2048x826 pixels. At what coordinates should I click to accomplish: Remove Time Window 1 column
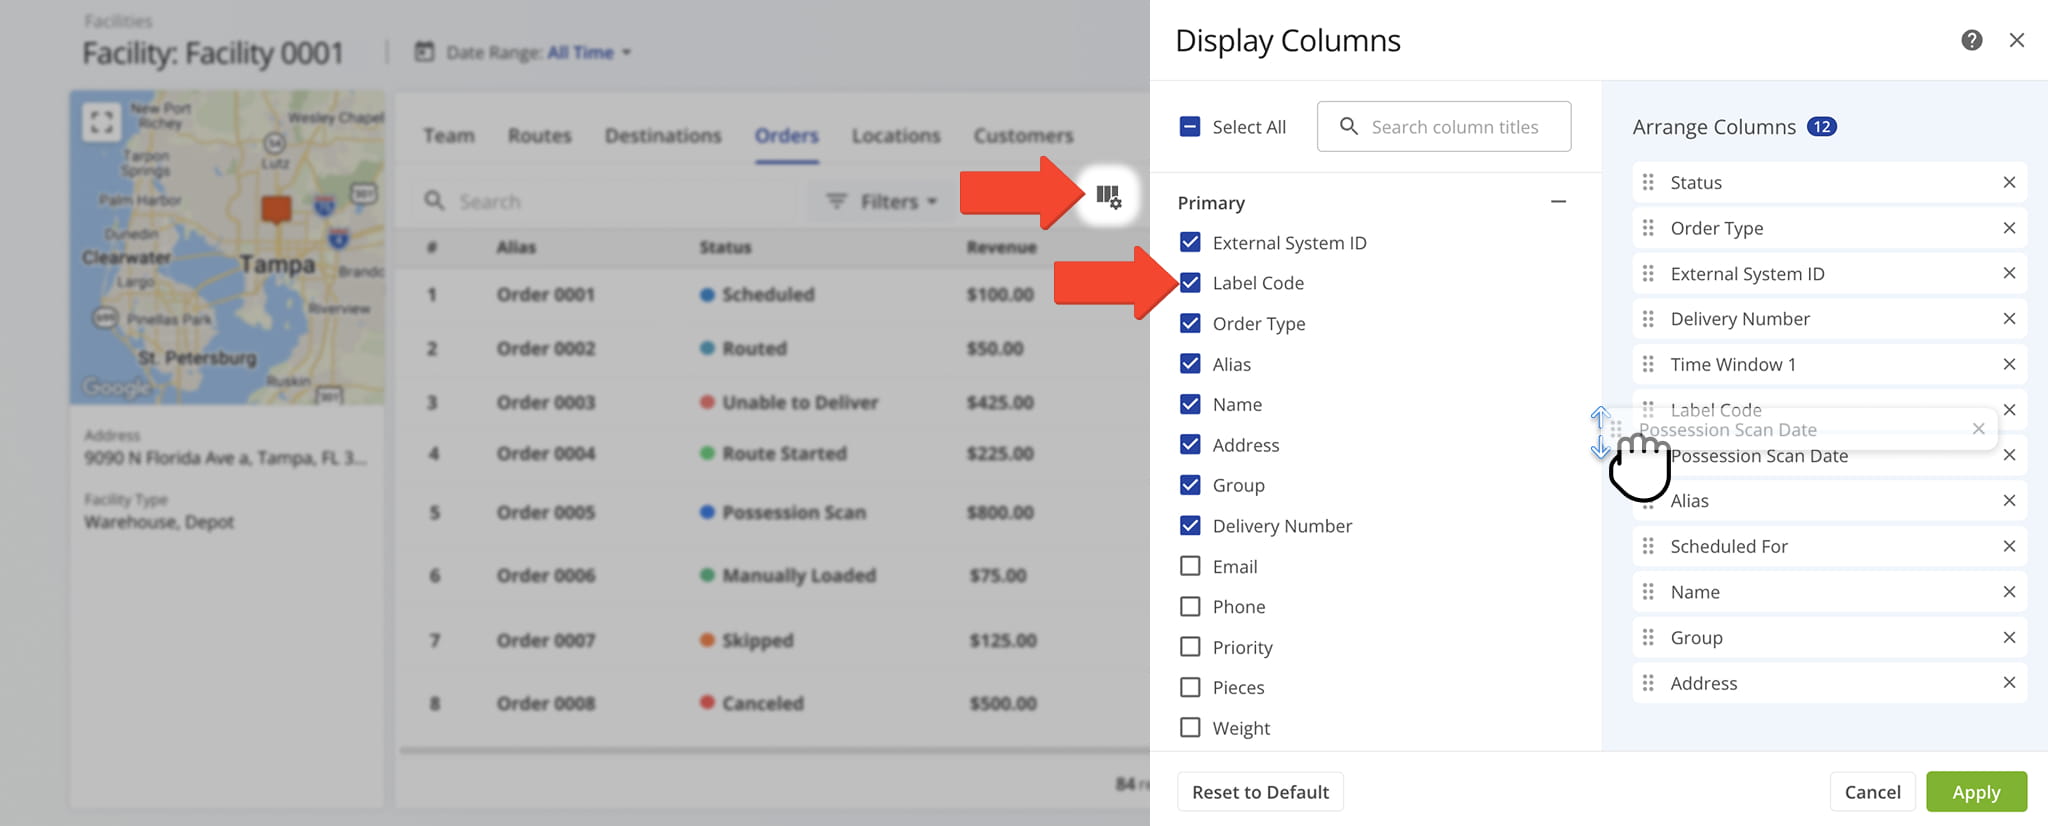click(x=2008, y=364)
